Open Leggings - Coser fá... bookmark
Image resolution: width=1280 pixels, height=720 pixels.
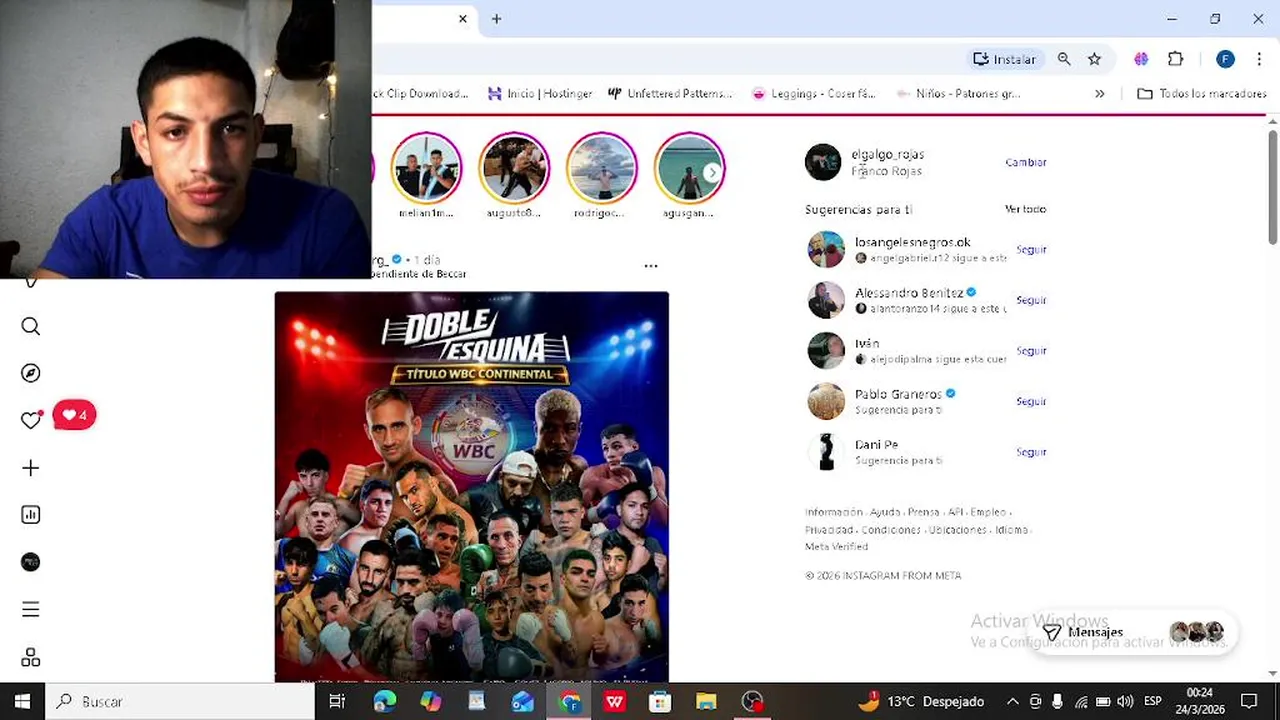click(x=814, y=93)
